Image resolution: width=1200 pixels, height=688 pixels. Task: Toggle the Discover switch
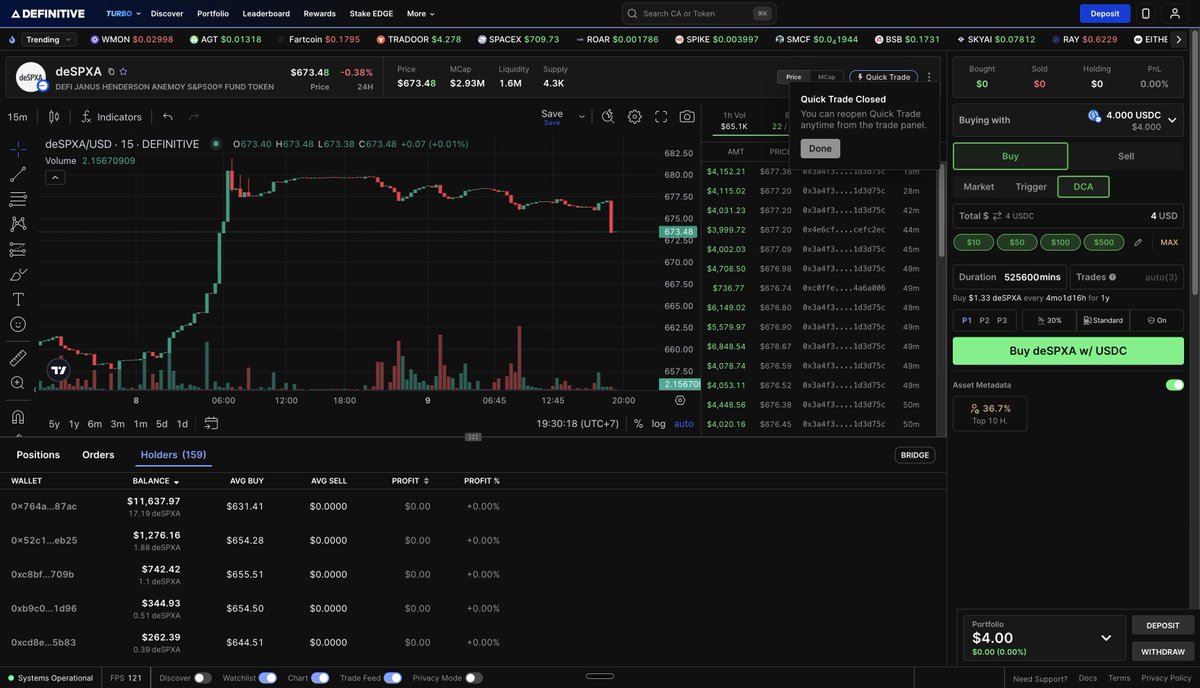tap(202, 678)
